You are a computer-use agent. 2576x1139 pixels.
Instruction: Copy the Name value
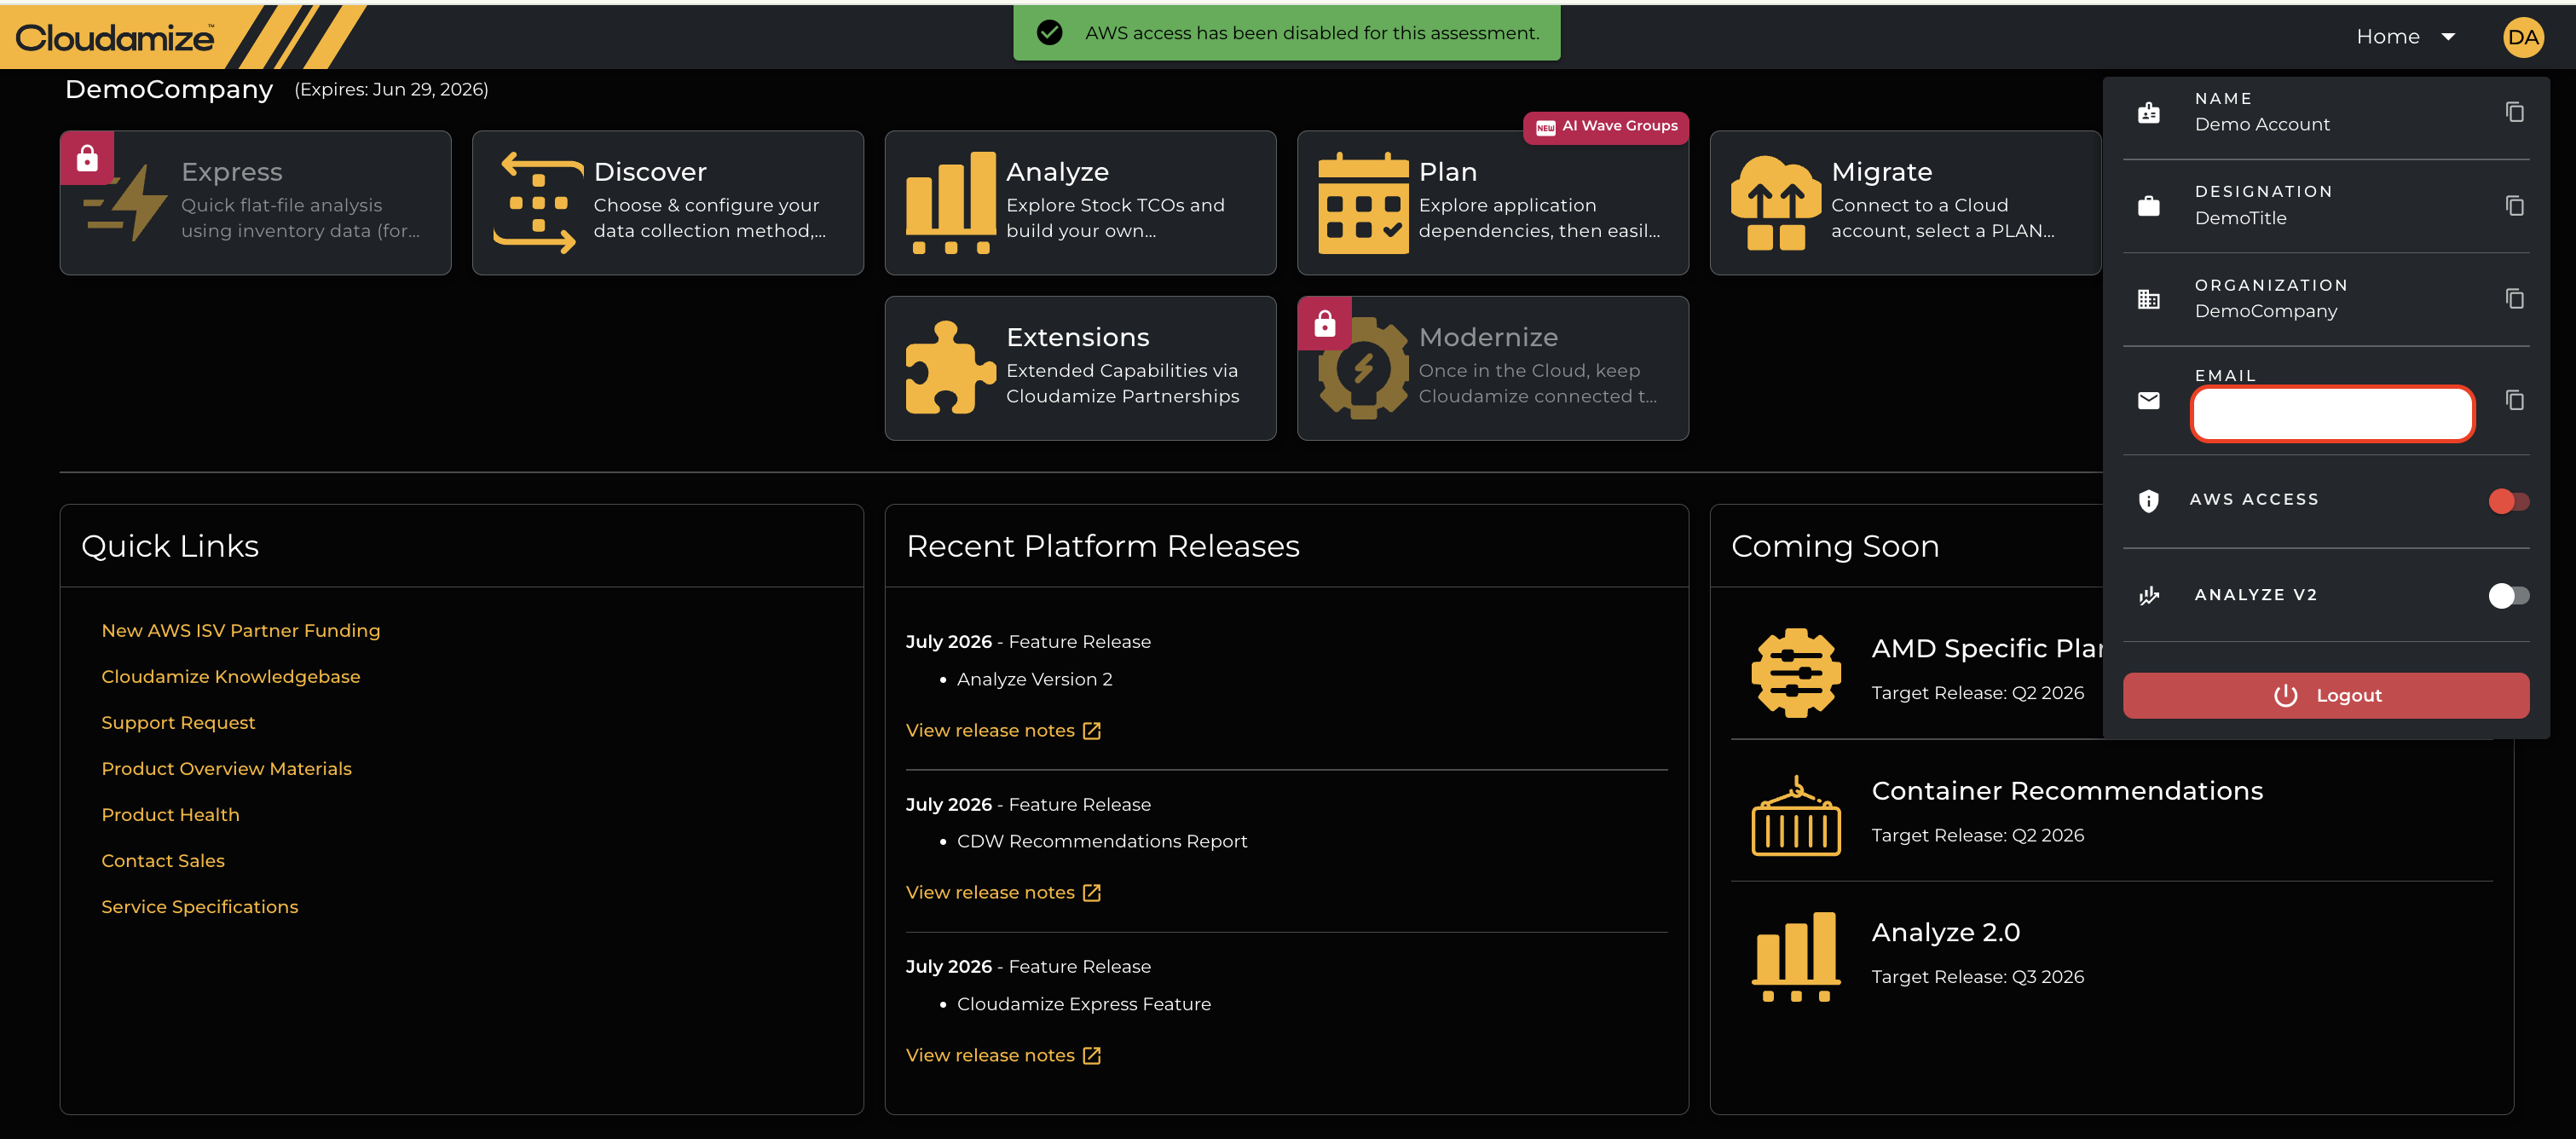(x=2514, y=112)
